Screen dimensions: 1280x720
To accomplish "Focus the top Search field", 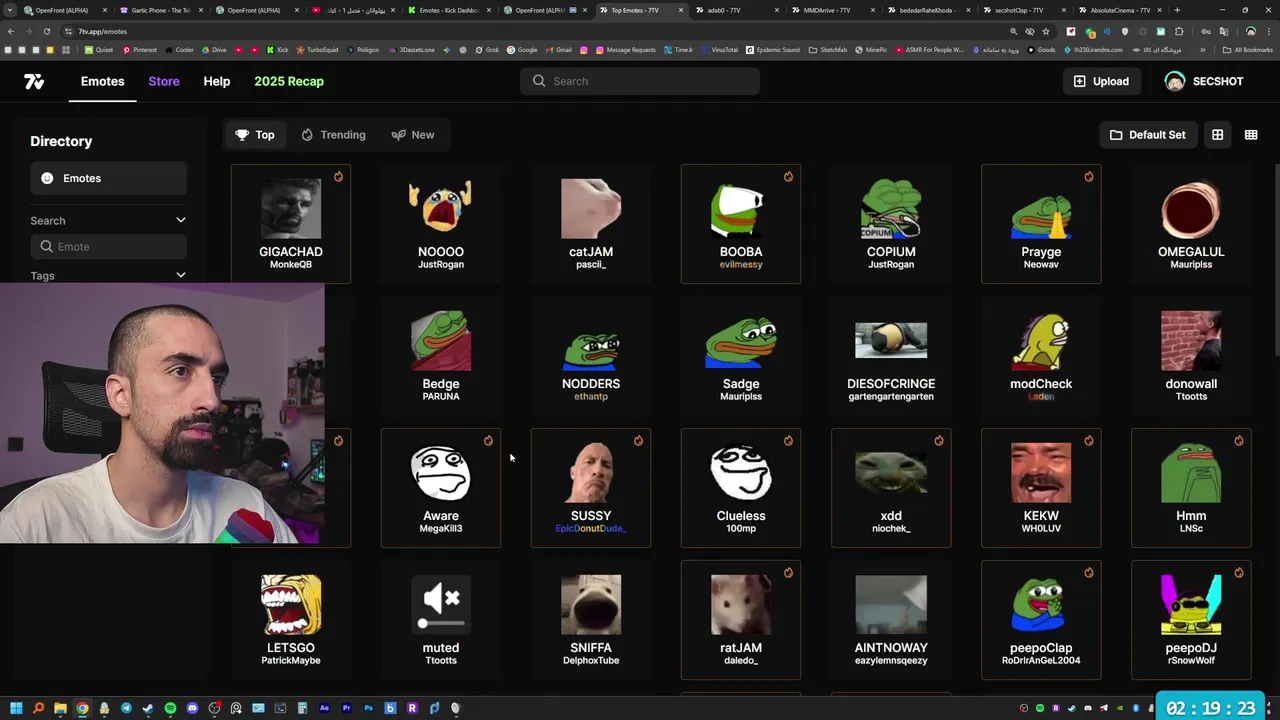I will pos(640,81).
